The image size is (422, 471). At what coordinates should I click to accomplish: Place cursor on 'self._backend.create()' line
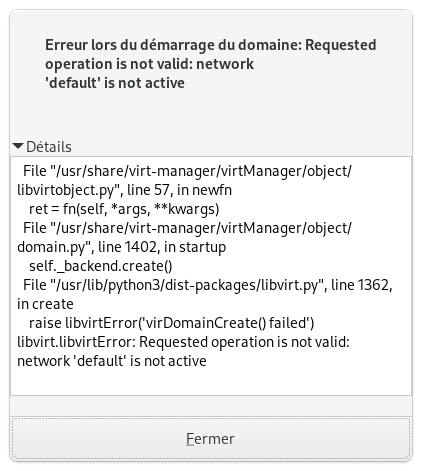pyautogui.click(x=101, y=266)
